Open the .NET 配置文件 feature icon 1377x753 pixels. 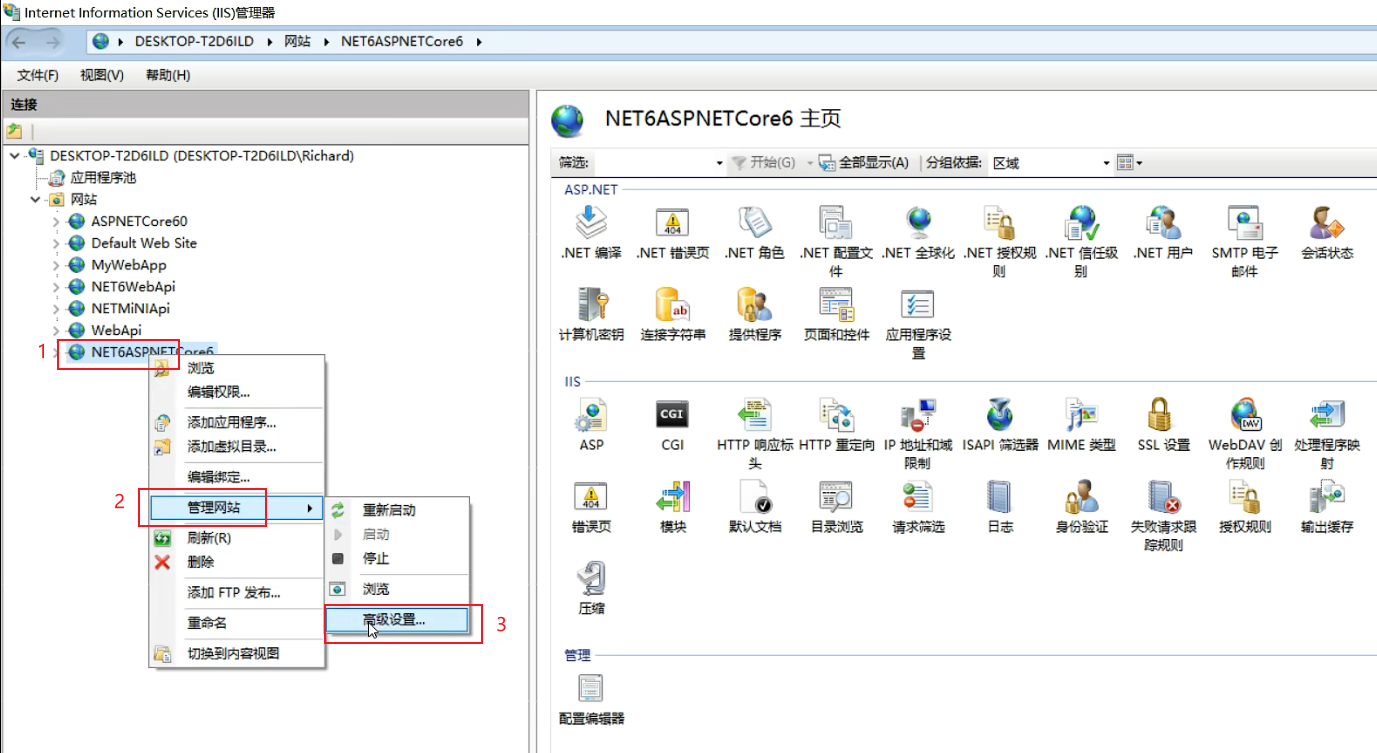[835, 223]
